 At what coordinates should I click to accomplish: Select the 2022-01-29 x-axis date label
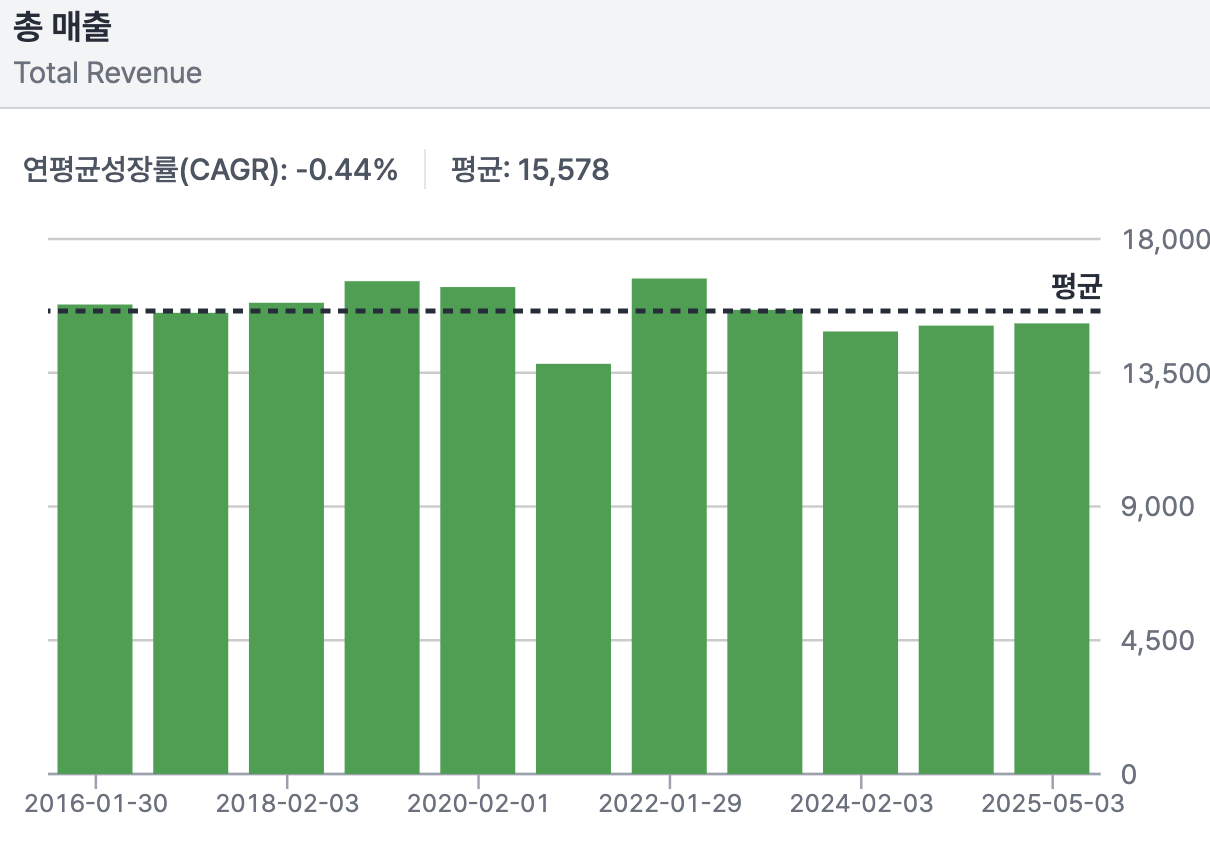pos(670,804)
